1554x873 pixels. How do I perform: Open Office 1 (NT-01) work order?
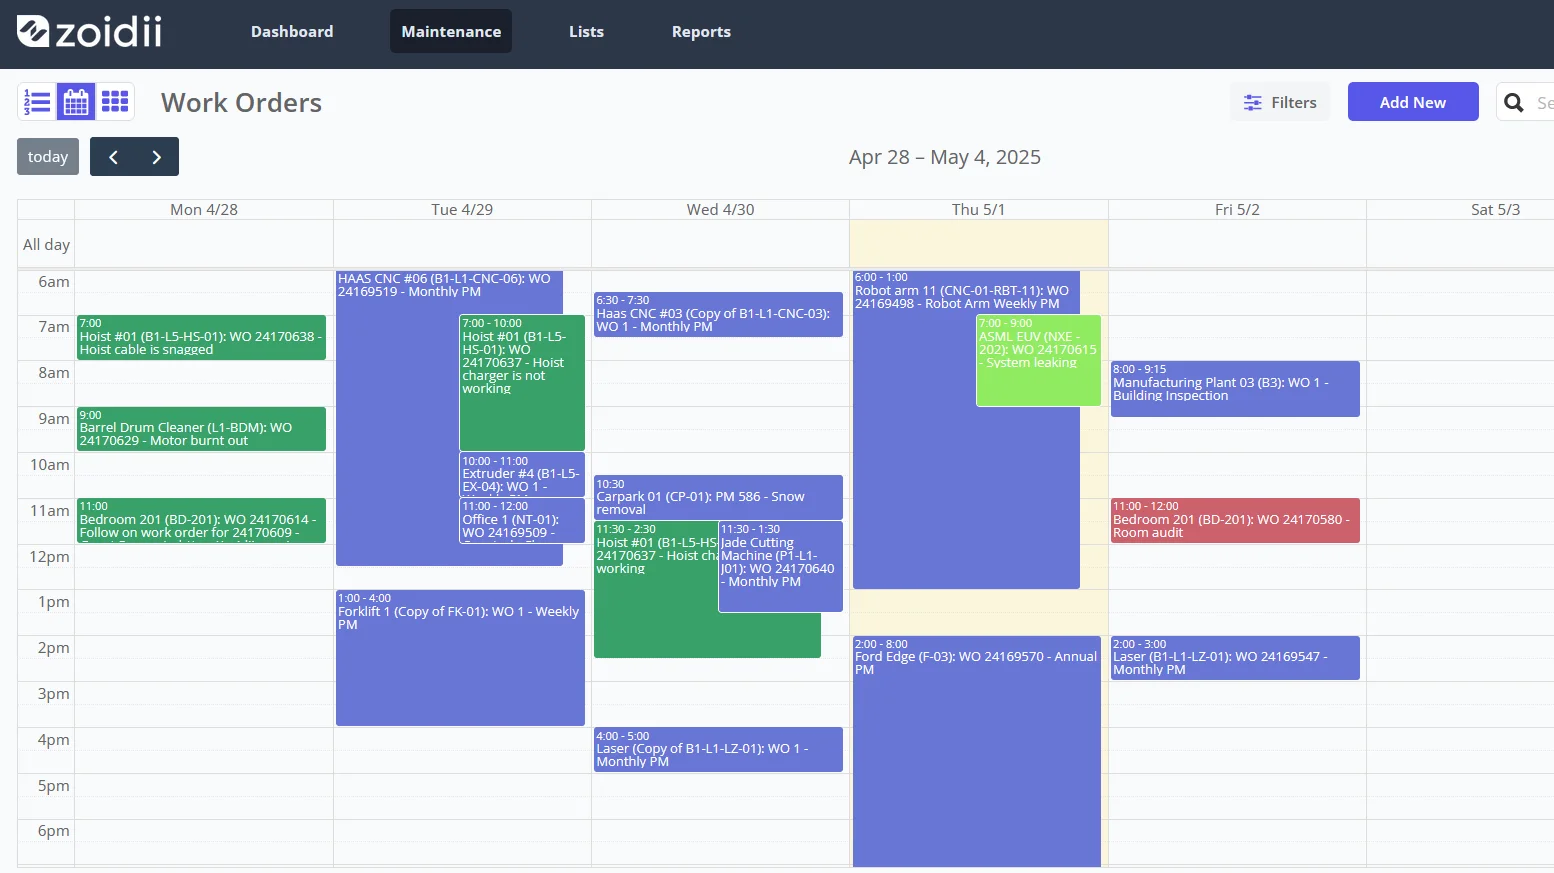tap(522, 520)
